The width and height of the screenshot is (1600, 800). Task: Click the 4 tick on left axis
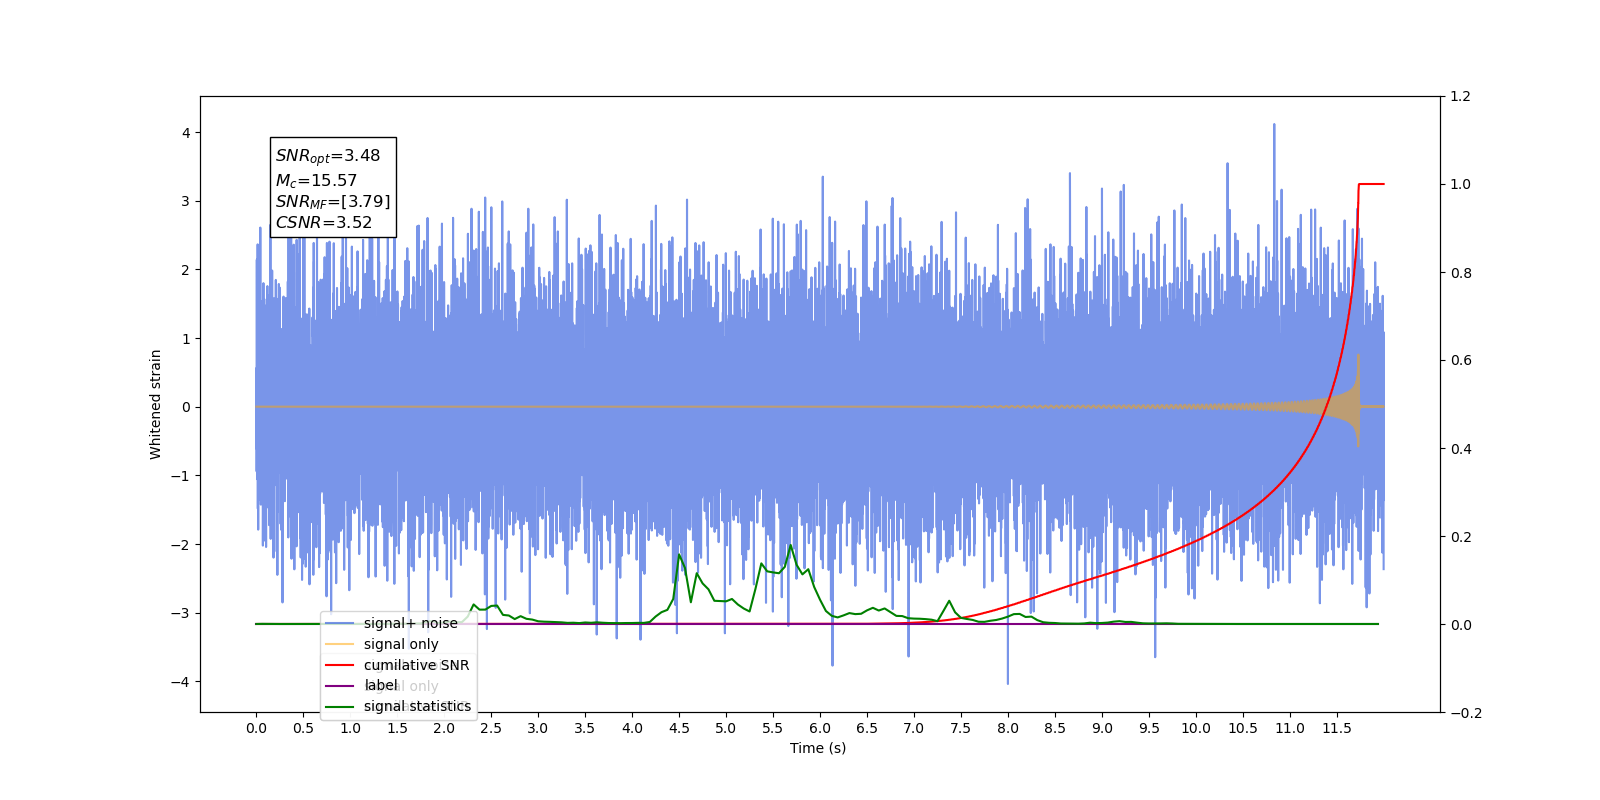(186, 133)
